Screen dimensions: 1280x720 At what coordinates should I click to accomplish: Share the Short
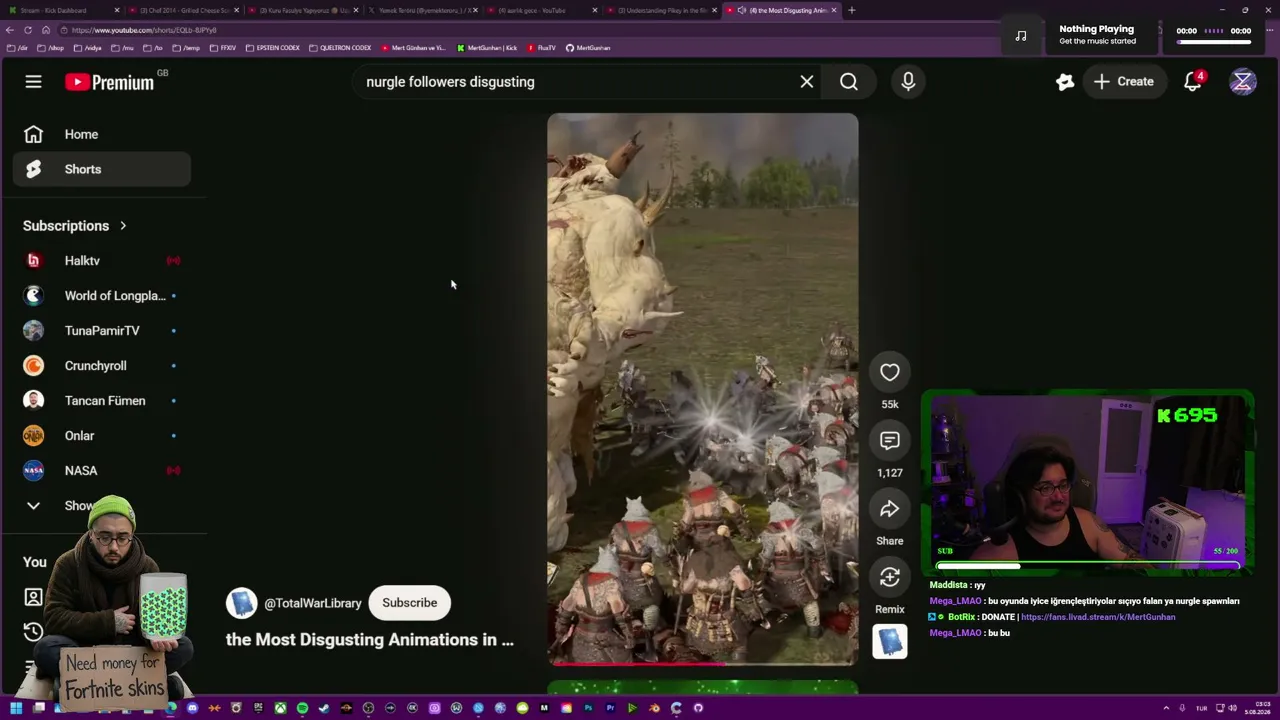click(x=890, y=509)
